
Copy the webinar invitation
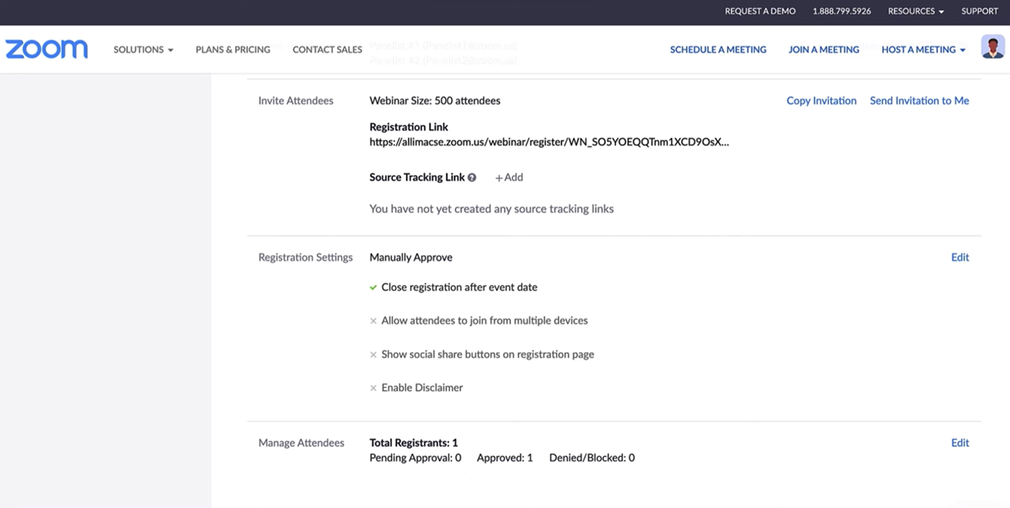821,101
